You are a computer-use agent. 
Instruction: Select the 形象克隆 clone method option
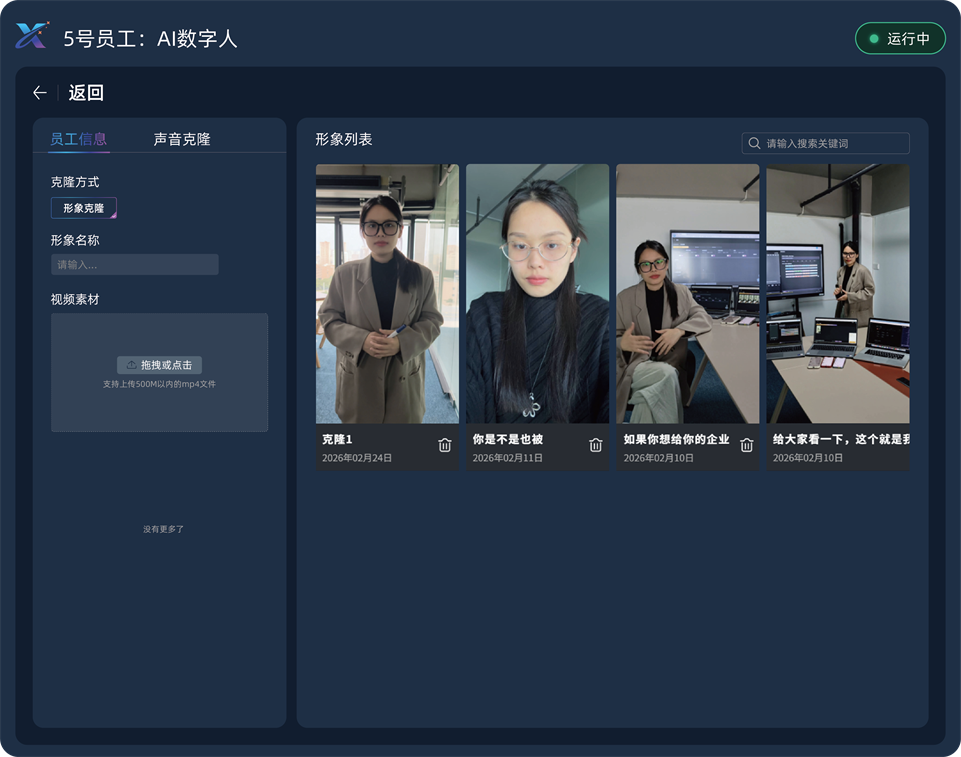pyautogui.click(x=84, y=208)
